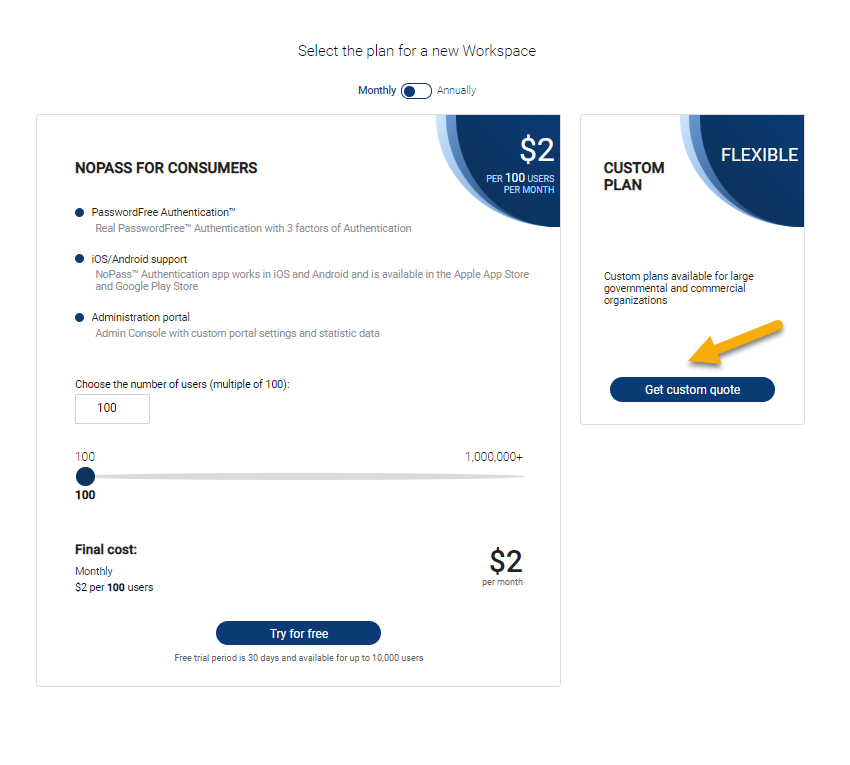850x765 pixels.
Task: Click the free trial period note text
Action: [x=298, y=658]
